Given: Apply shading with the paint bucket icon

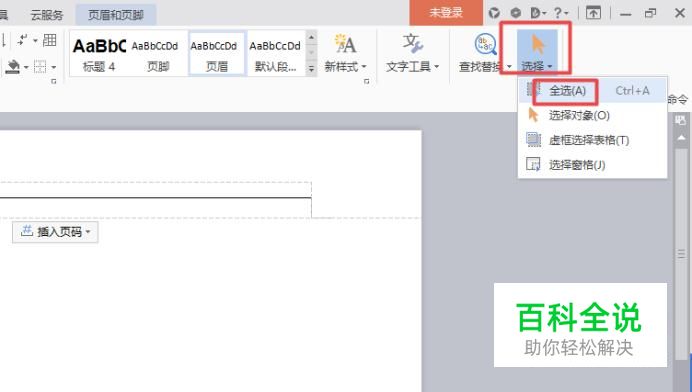Looking at the screenshot, I should click(x=13, y=66).
